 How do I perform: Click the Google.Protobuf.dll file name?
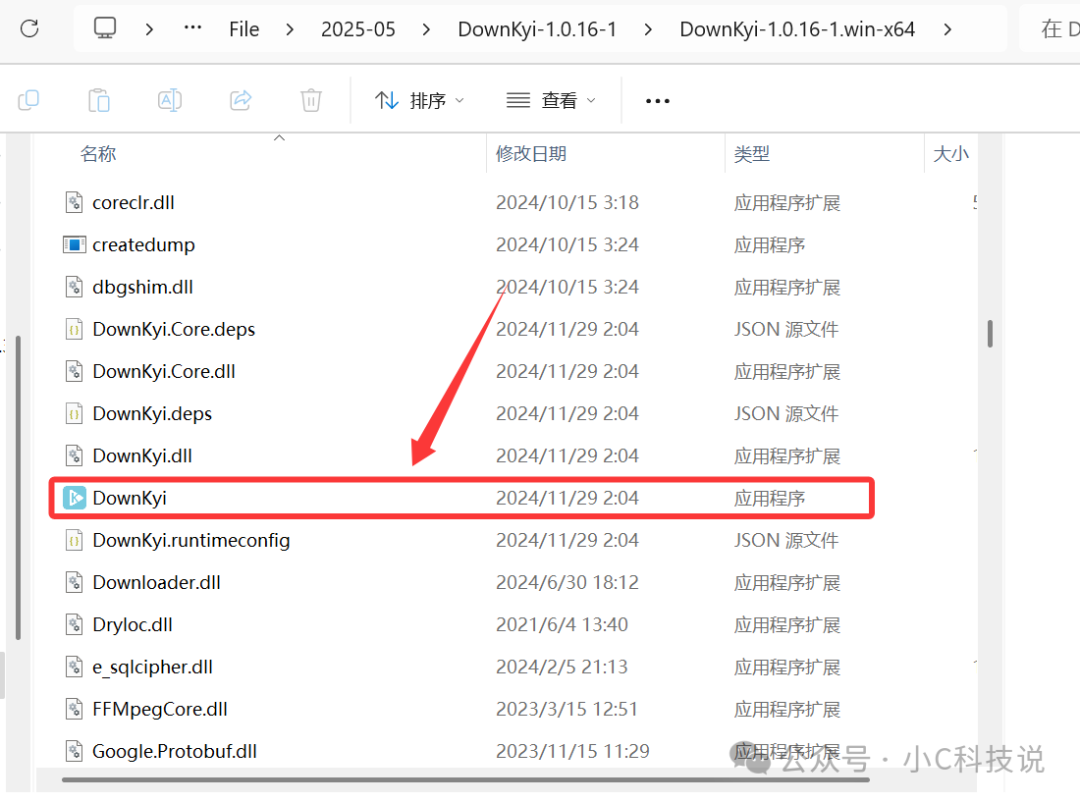175,751
